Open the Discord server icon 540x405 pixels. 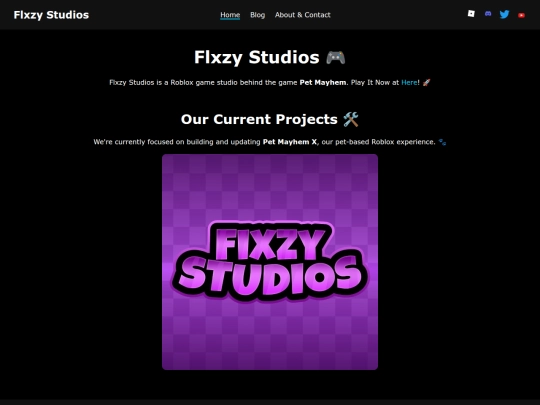(x=488, y=14)
